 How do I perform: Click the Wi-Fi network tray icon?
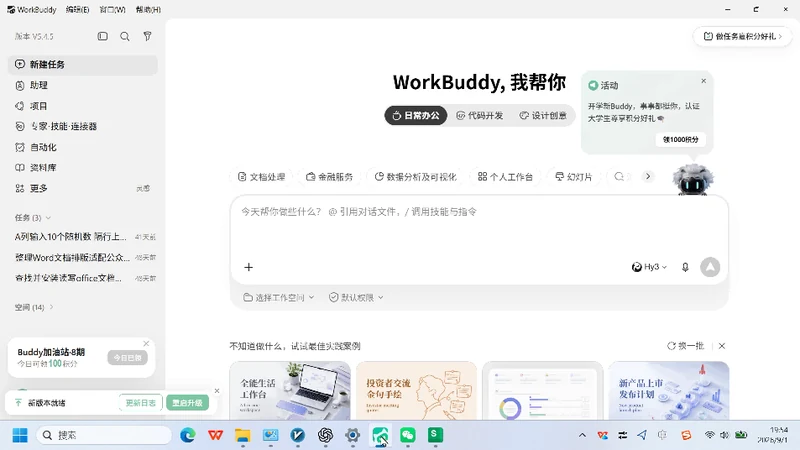710,435
